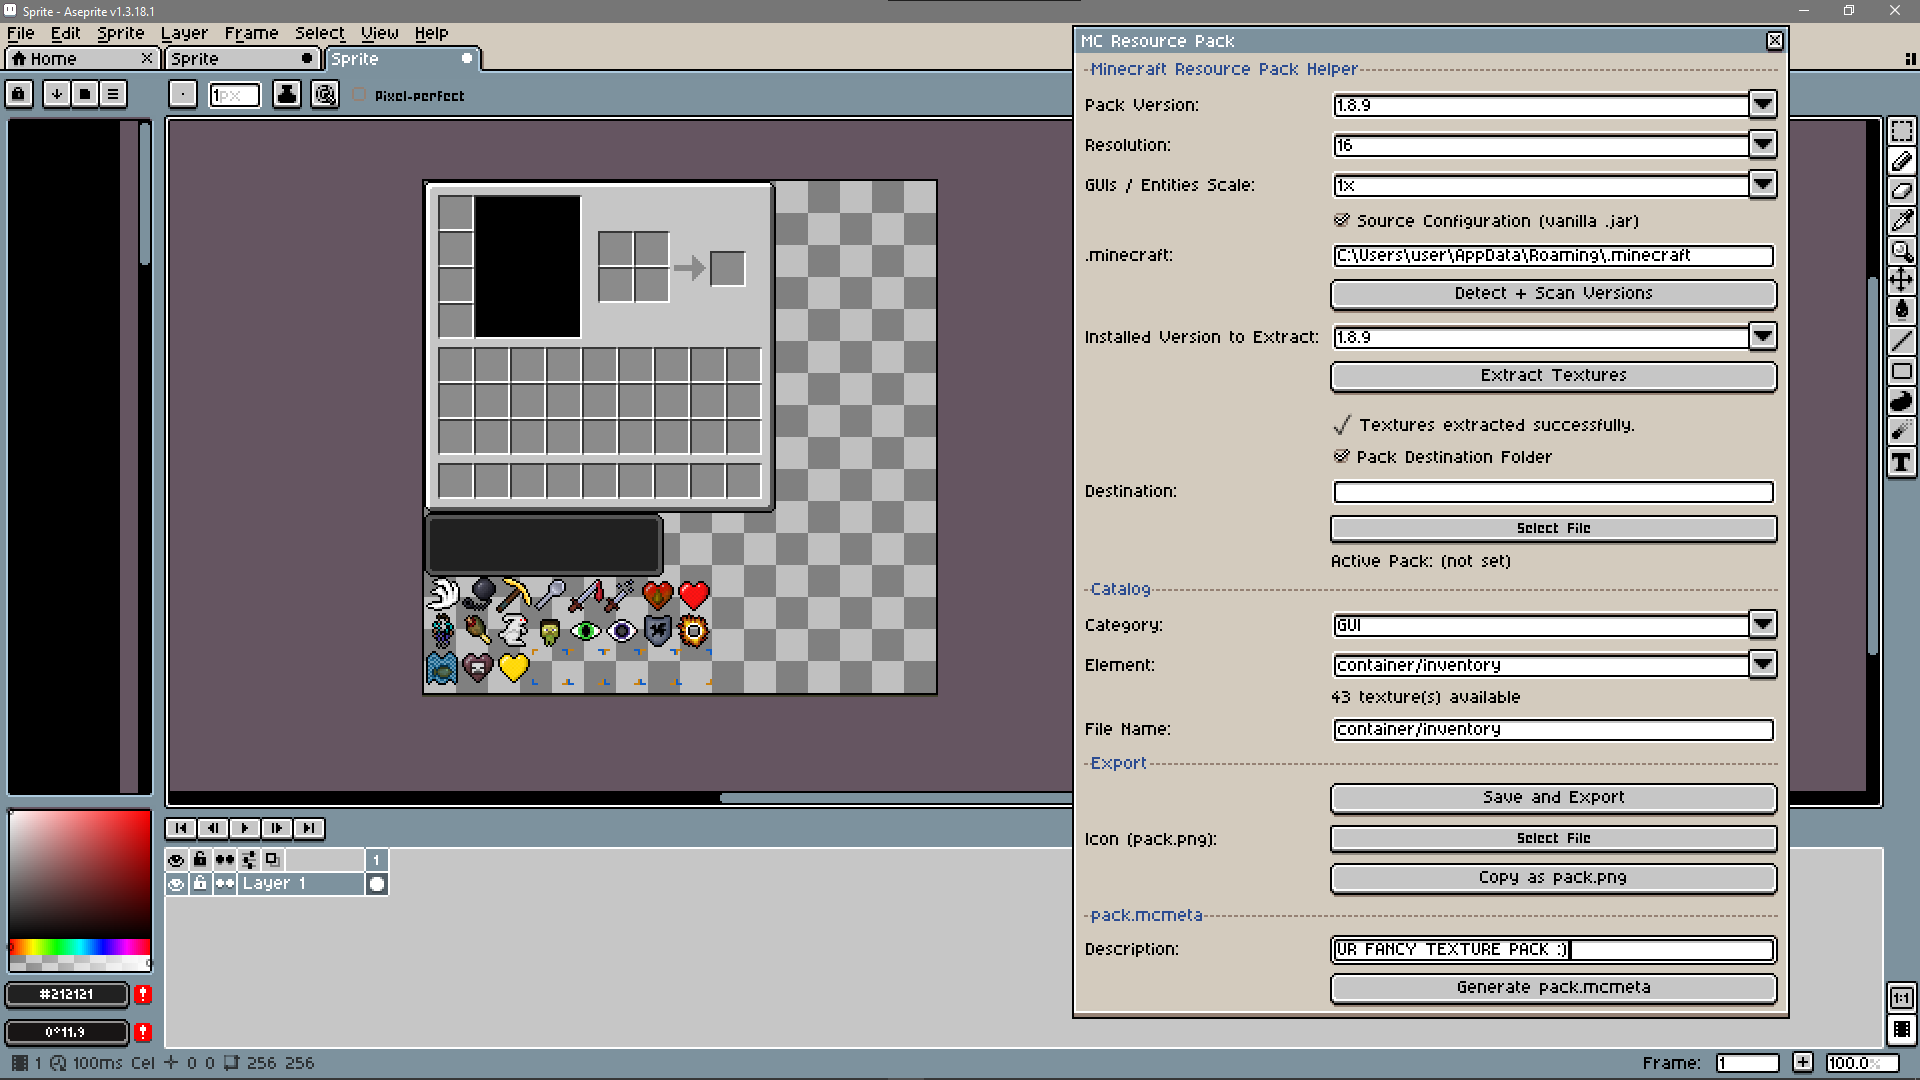Open the palette presets icon
The image size is (1920, 1080).
coord(85,94)
